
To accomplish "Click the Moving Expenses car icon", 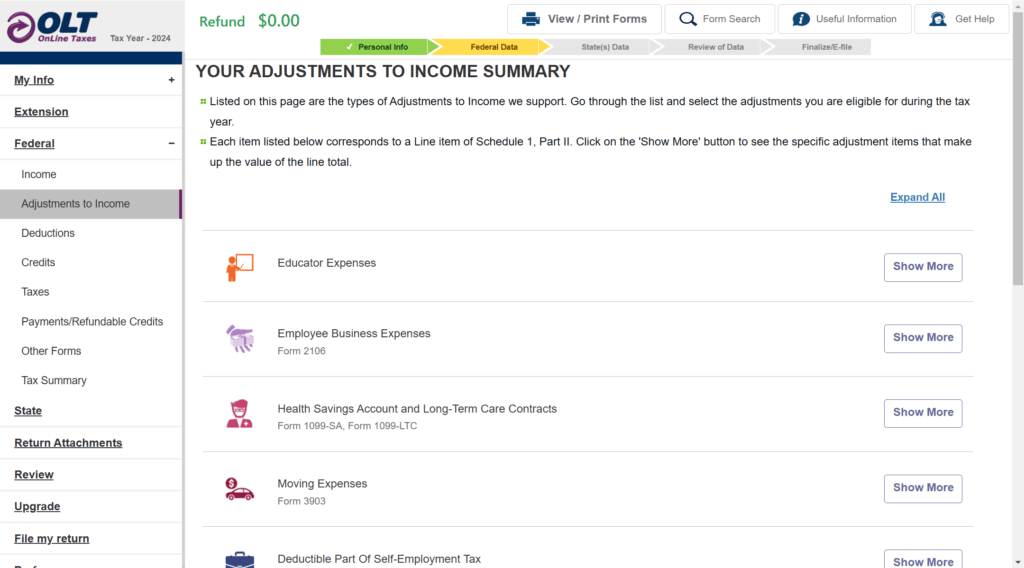I will pyautogui.click(x=240, y=489).
